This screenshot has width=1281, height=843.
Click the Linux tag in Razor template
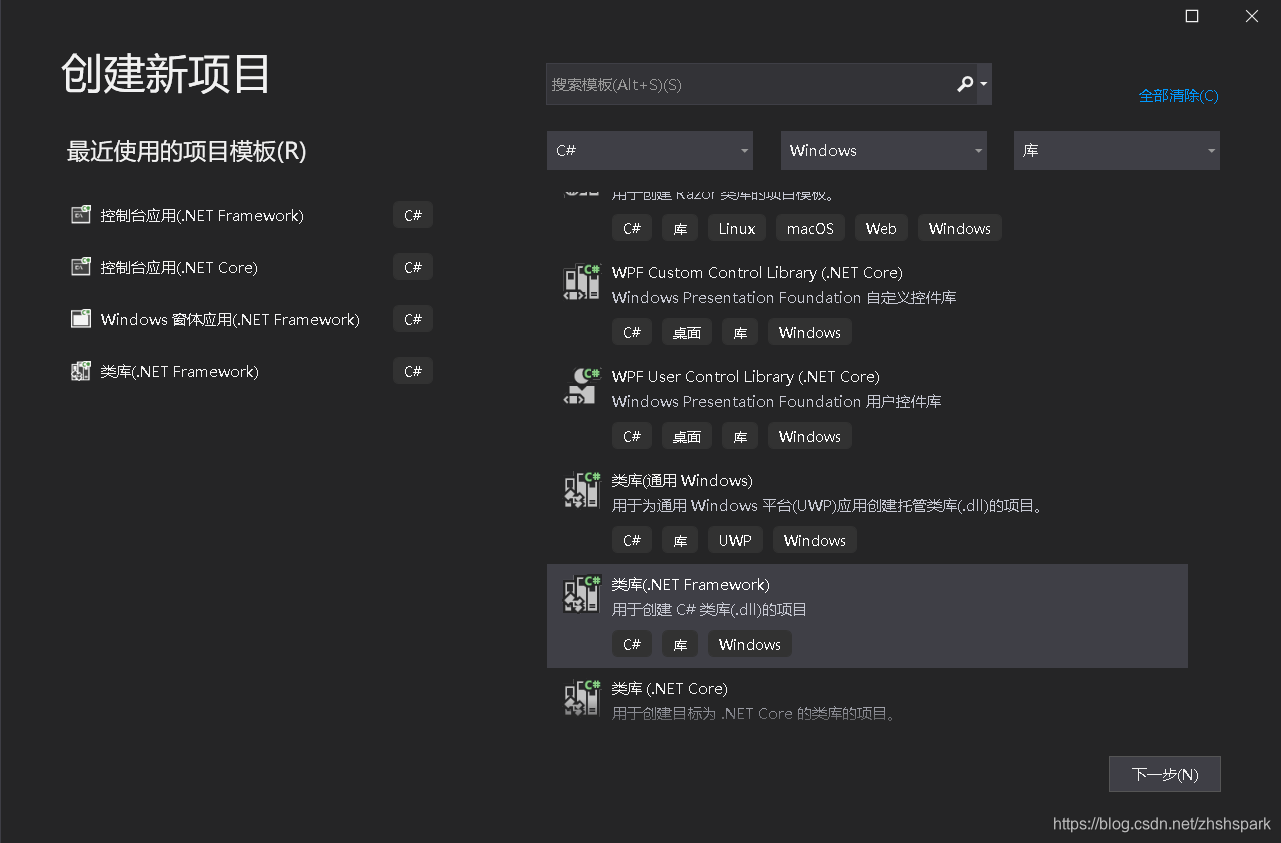pyautogui.click(x=737, y=228)
